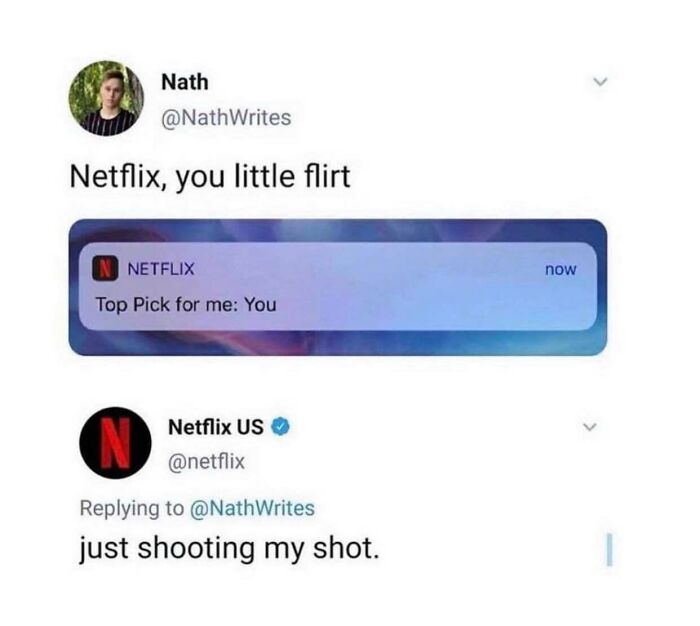This screenshot has height=626, width=700.
Task: Click the 'Top Pick for me: You' notification text
Action: coord(186,305)
